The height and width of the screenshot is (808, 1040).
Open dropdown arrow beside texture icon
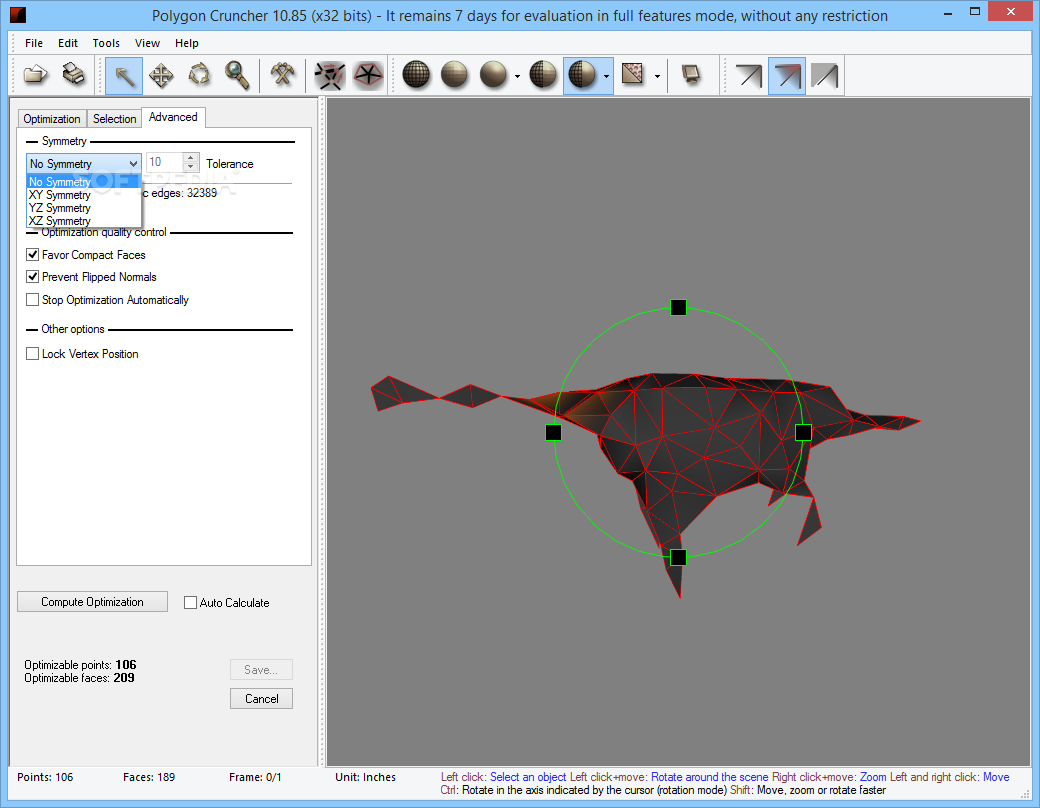tap(657, 77)
